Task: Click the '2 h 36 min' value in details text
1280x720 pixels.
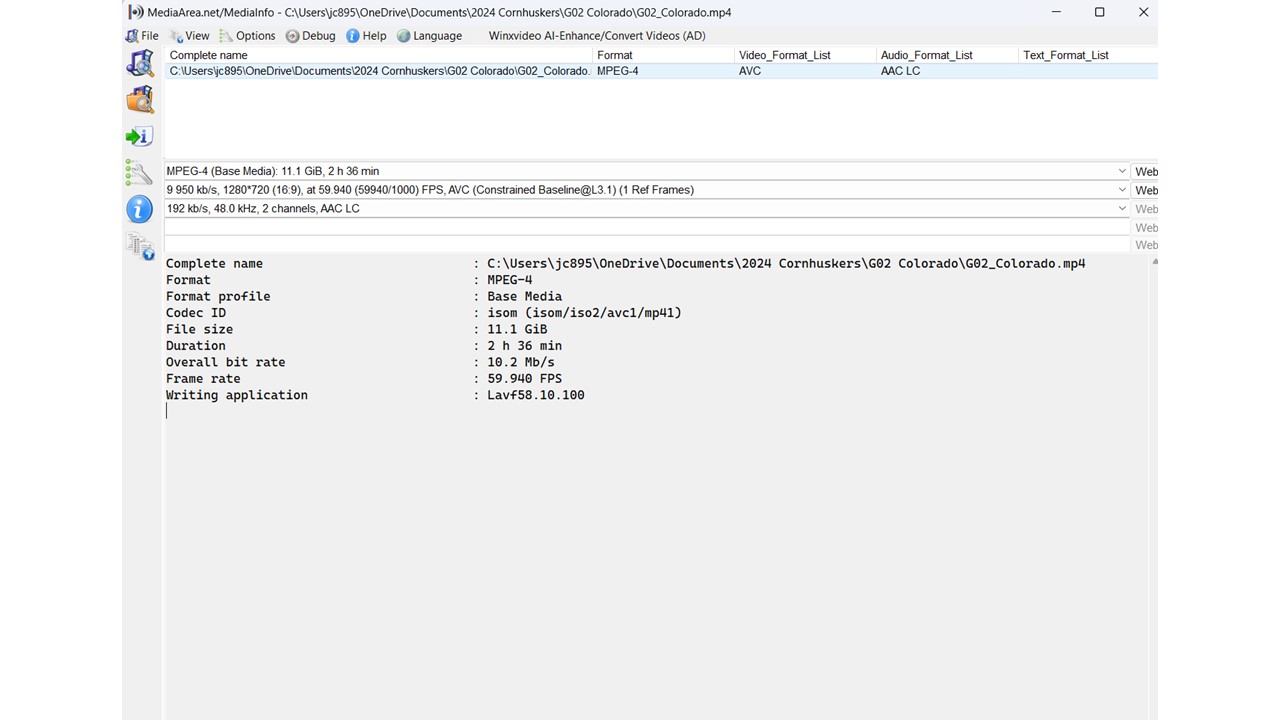Action: (x=525, y=346)
